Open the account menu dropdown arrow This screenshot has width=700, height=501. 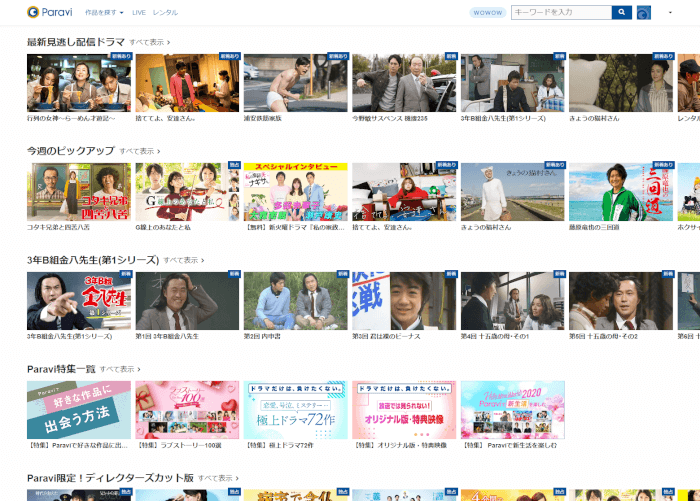(x=670, y=12)
